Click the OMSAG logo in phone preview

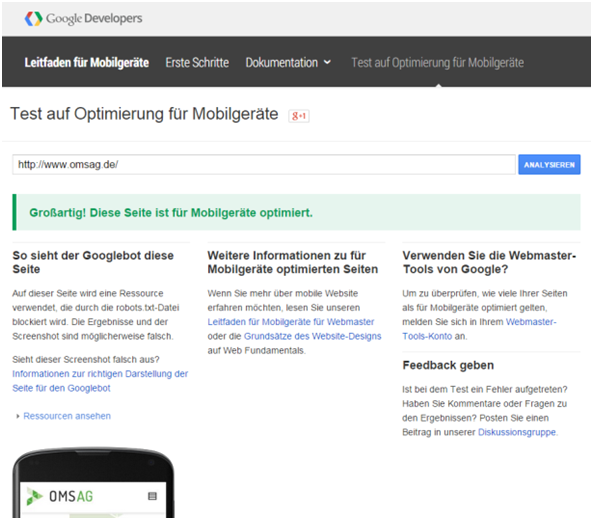[60, 496]
